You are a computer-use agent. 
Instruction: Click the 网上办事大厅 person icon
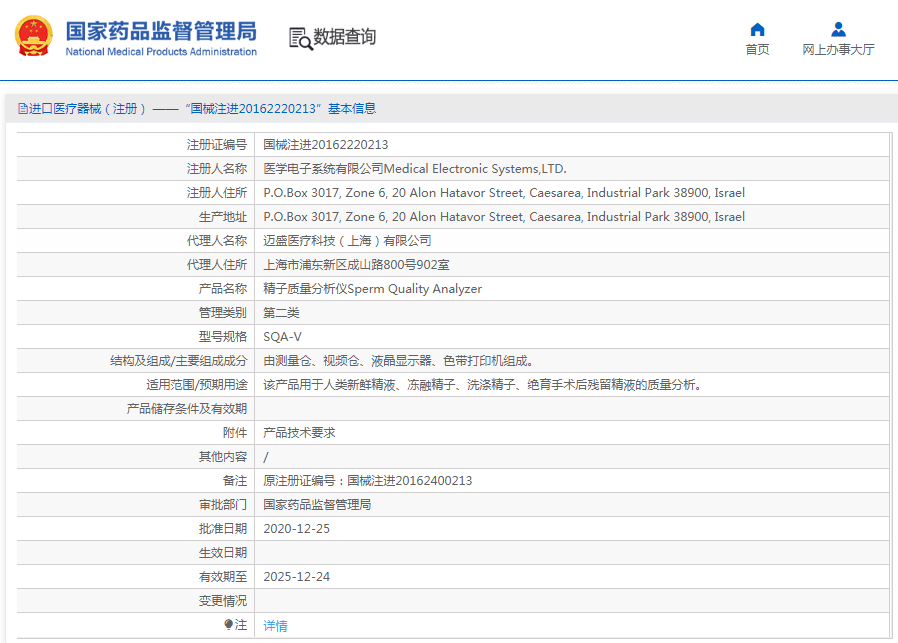pyautogui.click(x=838, y=29)
